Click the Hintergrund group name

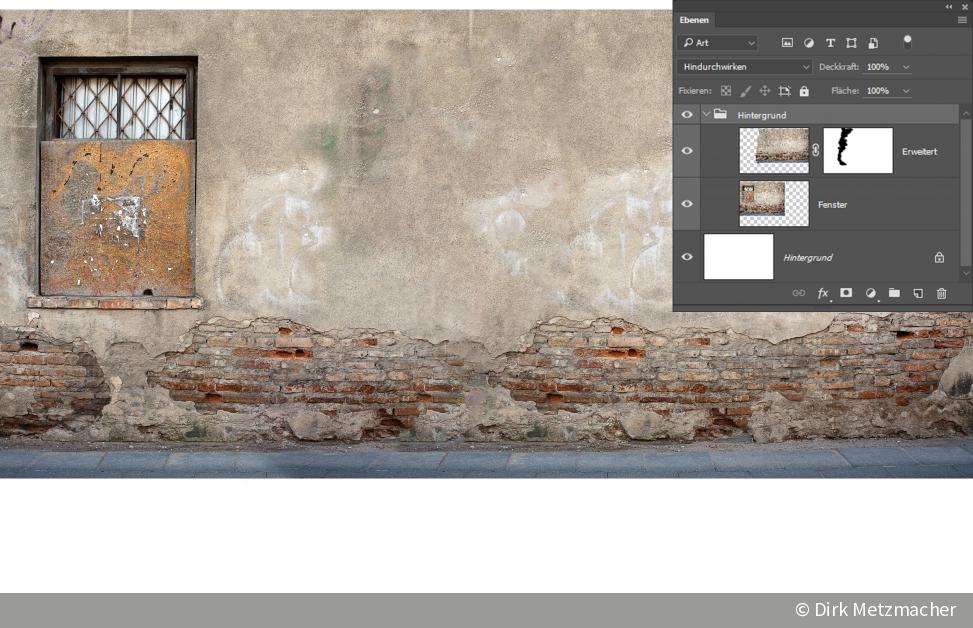pos(761,115)
